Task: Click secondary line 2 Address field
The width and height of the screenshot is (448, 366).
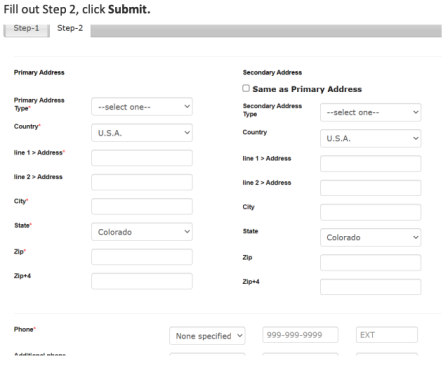Action: (371, 188)
